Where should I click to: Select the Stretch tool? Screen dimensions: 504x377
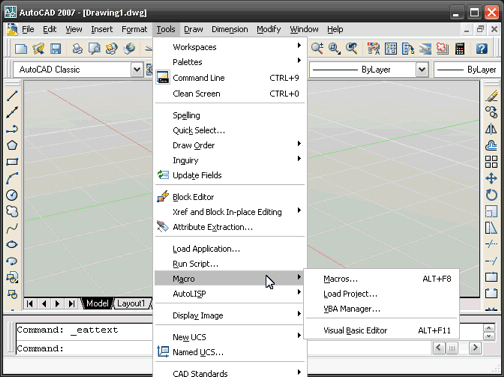pos(491,228)
